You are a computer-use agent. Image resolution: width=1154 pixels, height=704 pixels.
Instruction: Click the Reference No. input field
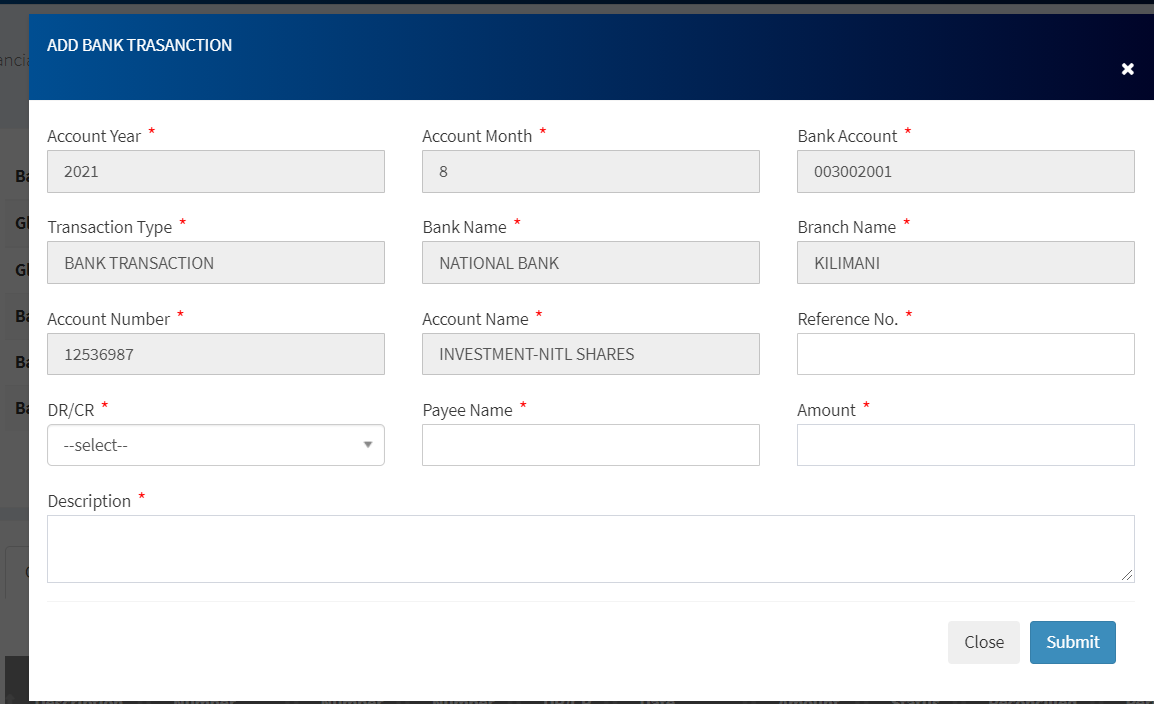click(965, 354)
